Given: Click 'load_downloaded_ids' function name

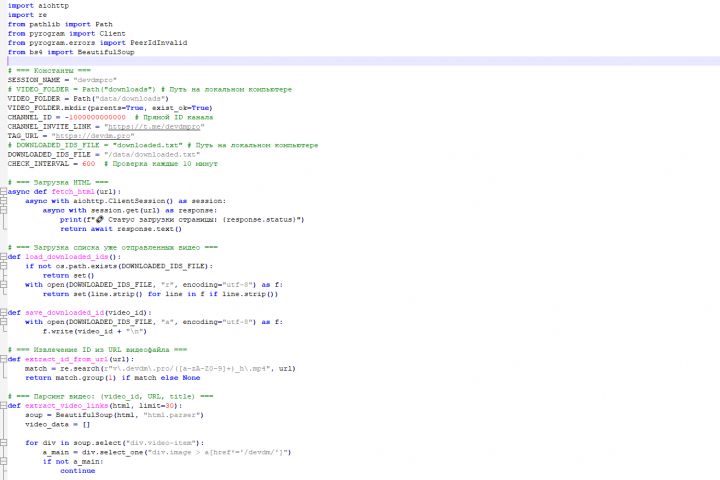Looking at the screenshot, I should coord(67,257).
